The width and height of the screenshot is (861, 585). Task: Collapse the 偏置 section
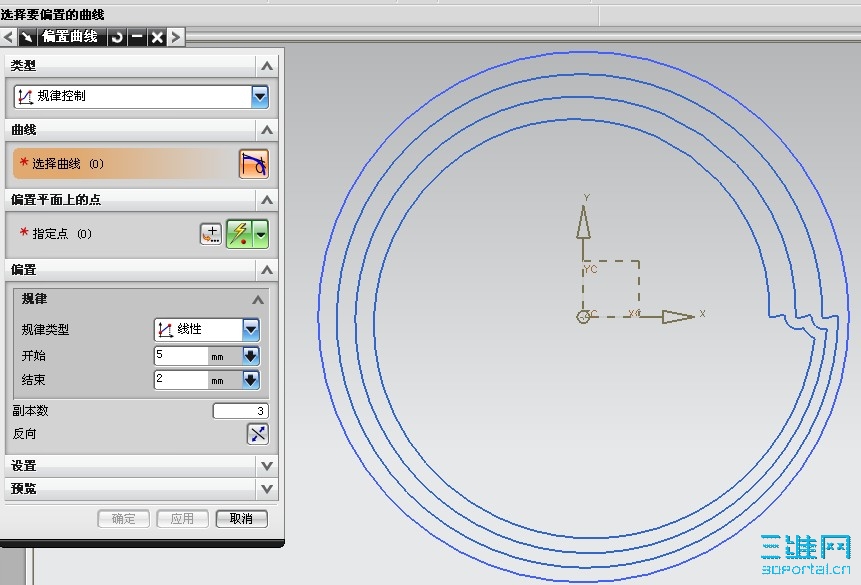(x=267, y=270)
